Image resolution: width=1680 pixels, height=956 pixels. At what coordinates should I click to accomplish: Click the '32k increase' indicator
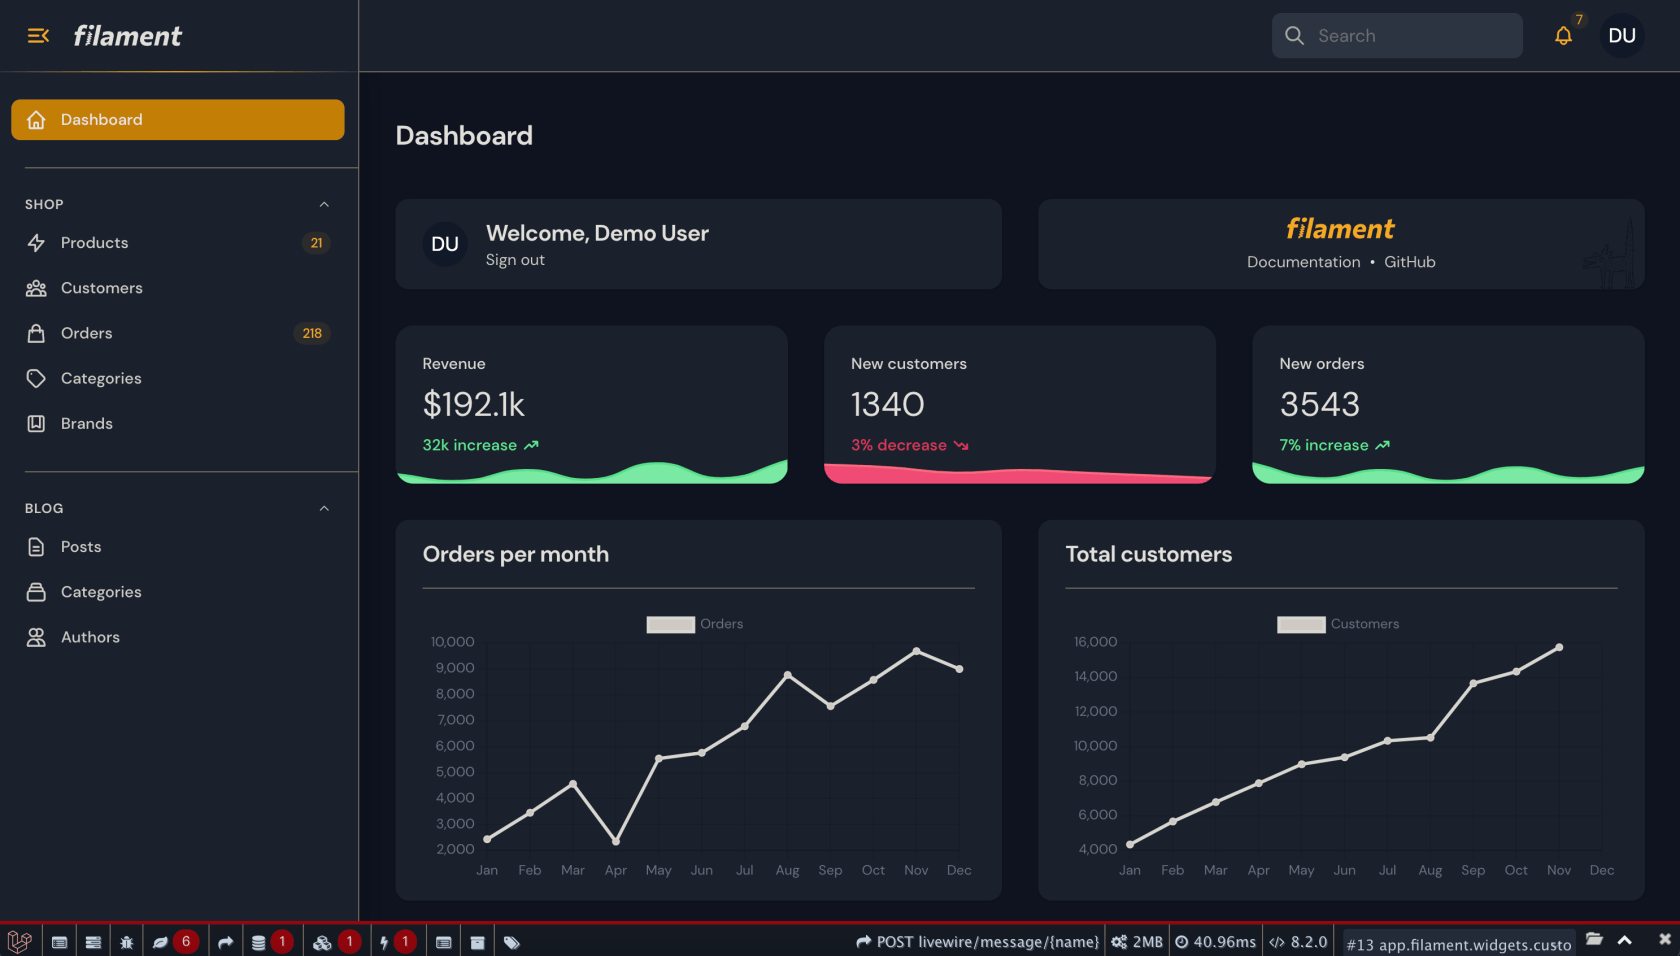pos(480,445)
